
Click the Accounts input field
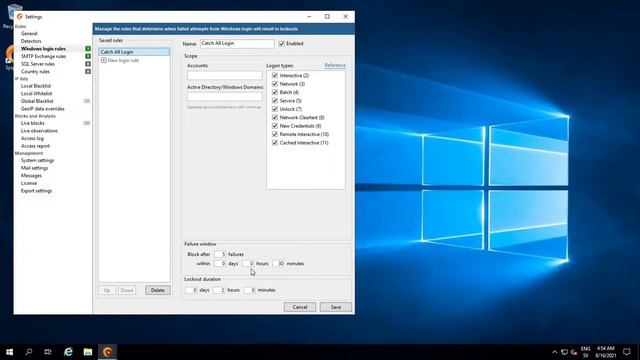[224, 75]
